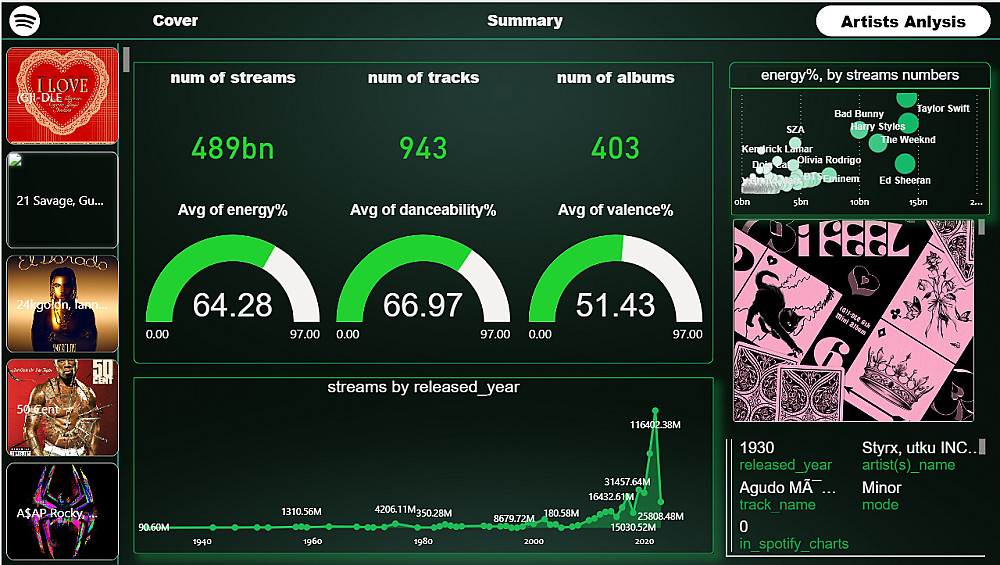Click the Ed Sheeran scatter bubble

pos(904,164)
